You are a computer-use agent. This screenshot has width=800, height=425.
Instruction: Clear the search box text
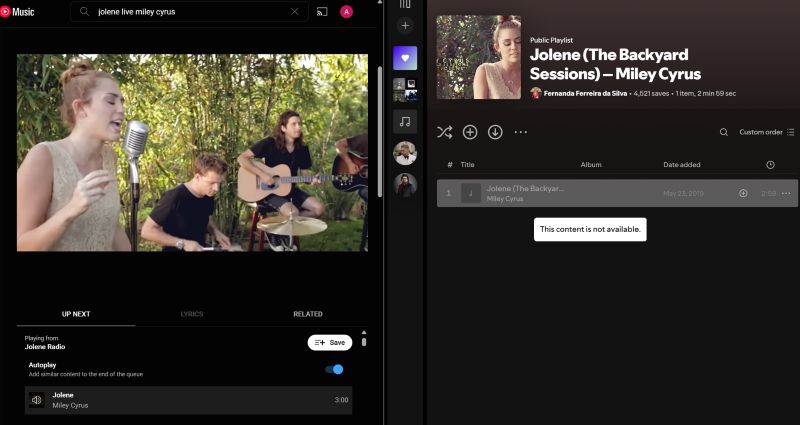click(x=294, y=12)
